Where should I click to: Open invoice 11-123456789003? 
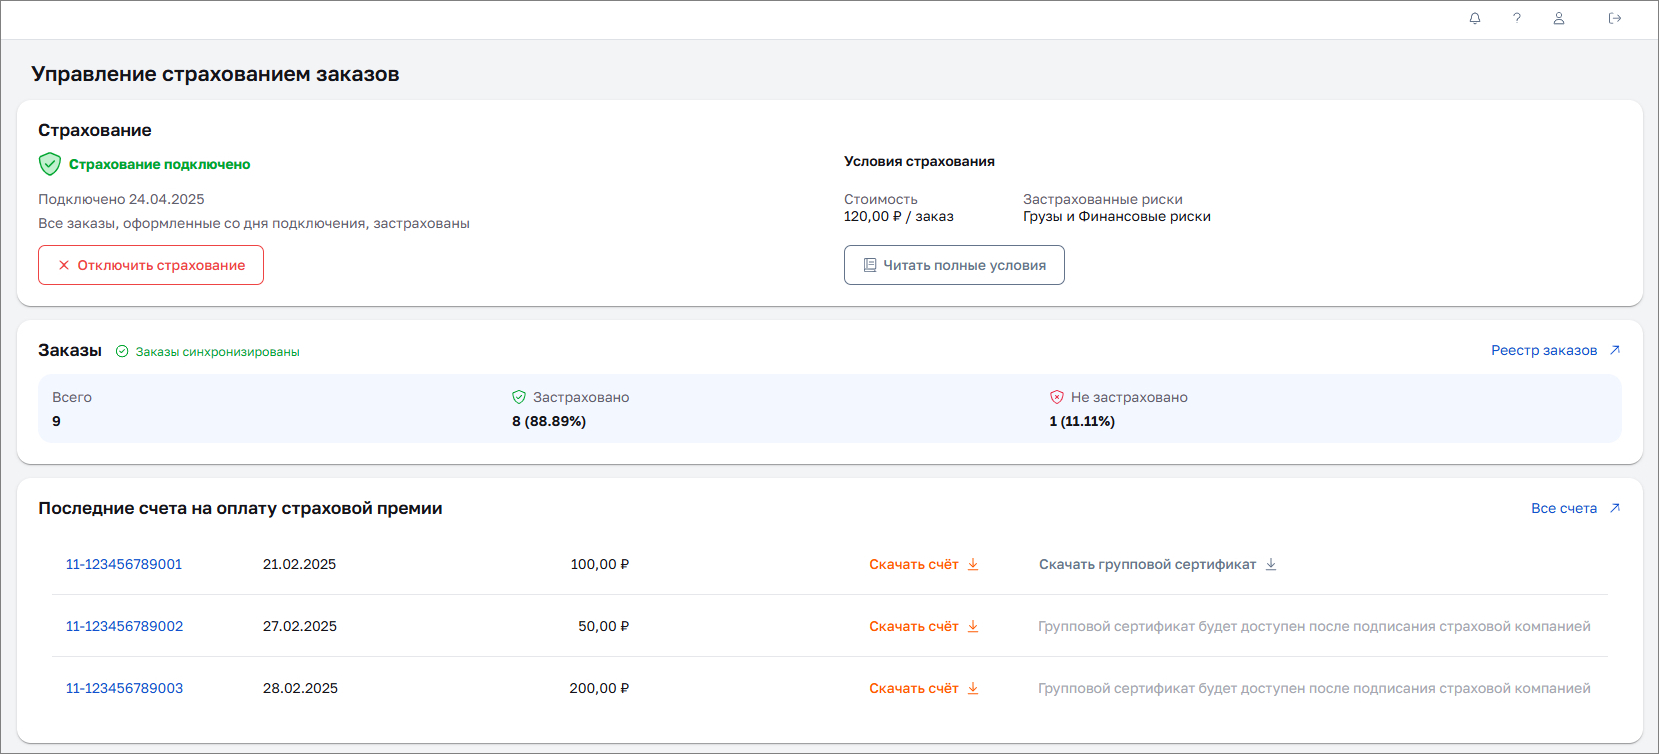[124, 688]
